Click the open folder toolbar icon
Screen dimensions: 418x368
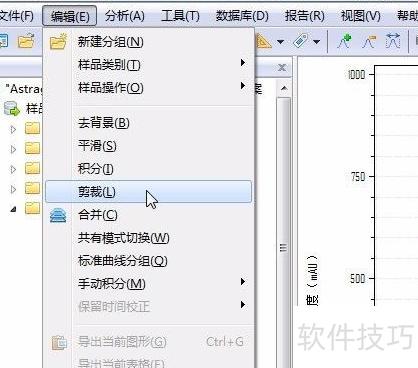pos(27,41)
